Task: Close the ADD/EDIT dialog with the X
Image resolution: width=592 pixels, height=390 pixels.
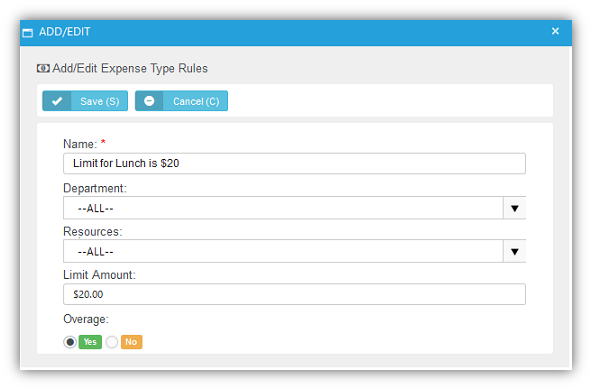Action: pyautogui.click(x=555, y=31)
